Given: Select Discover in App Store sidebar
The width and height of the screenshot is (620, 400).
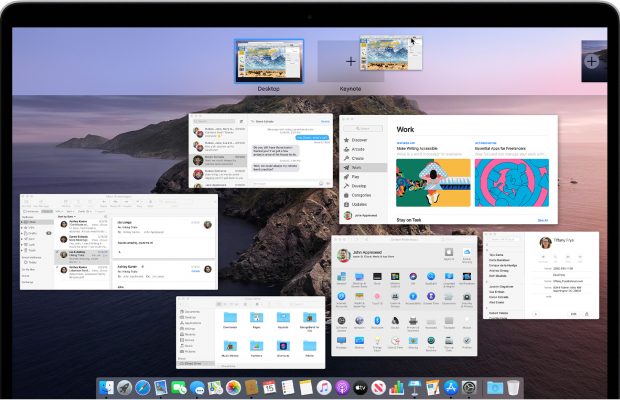Looking at the screenshot, I should pyautogui.click(x=359, y=140).
